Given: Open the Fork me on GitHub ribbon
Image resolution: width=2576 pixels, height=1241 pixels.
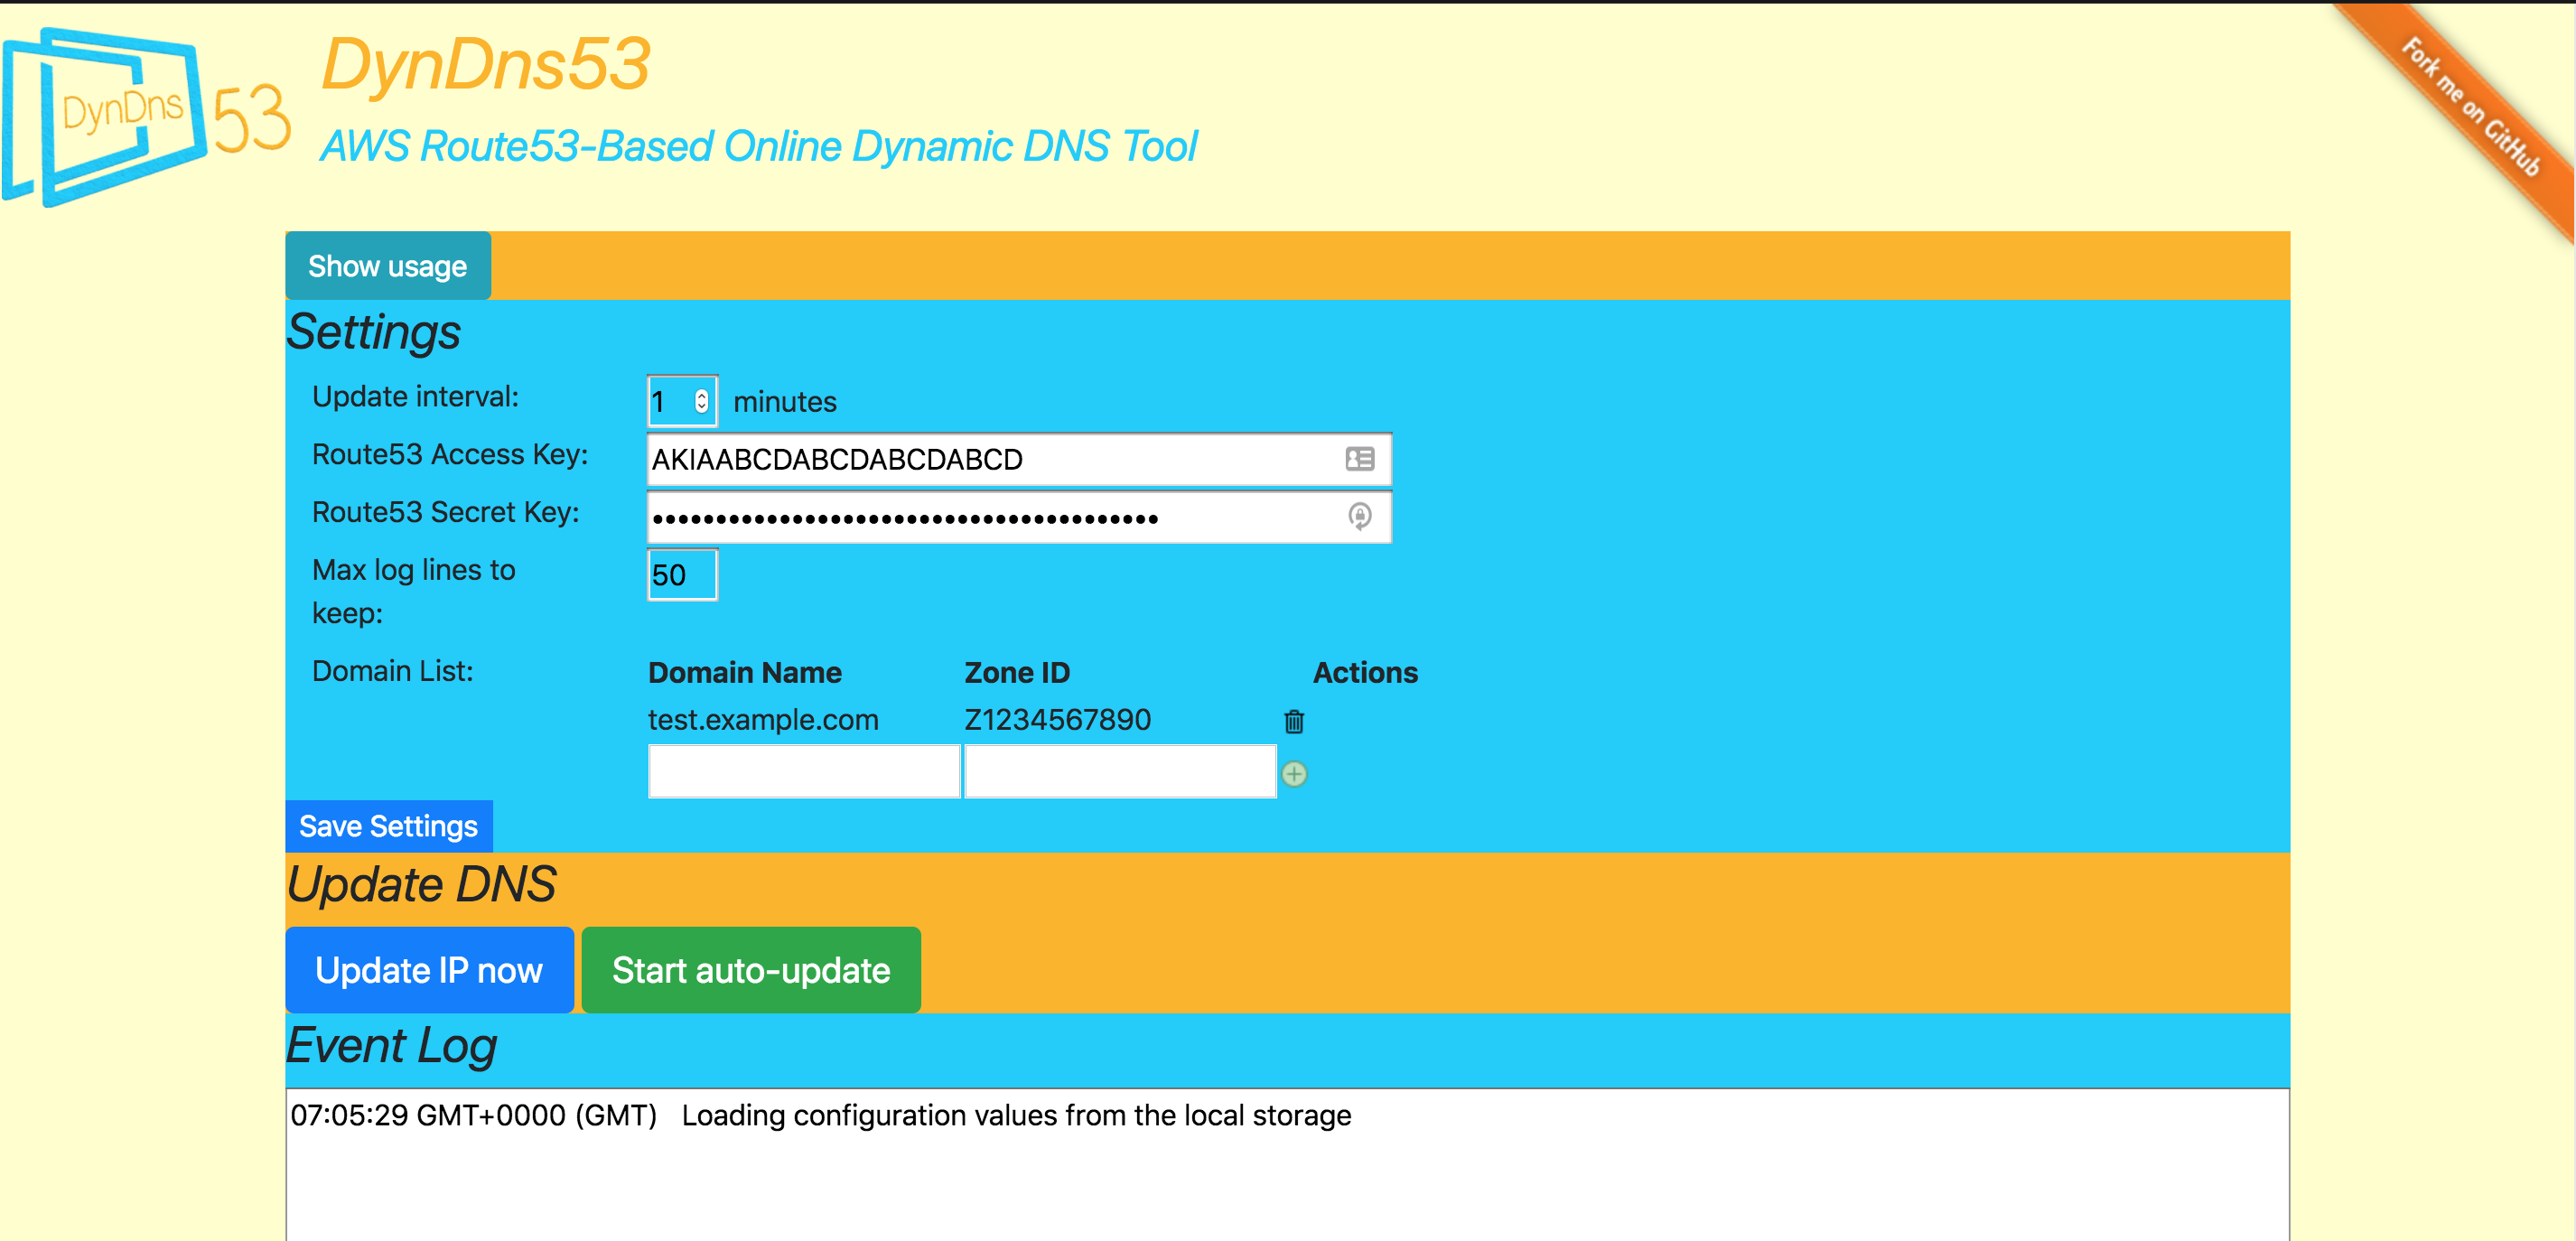Looking at the screenshot, I should (2470, 107).
